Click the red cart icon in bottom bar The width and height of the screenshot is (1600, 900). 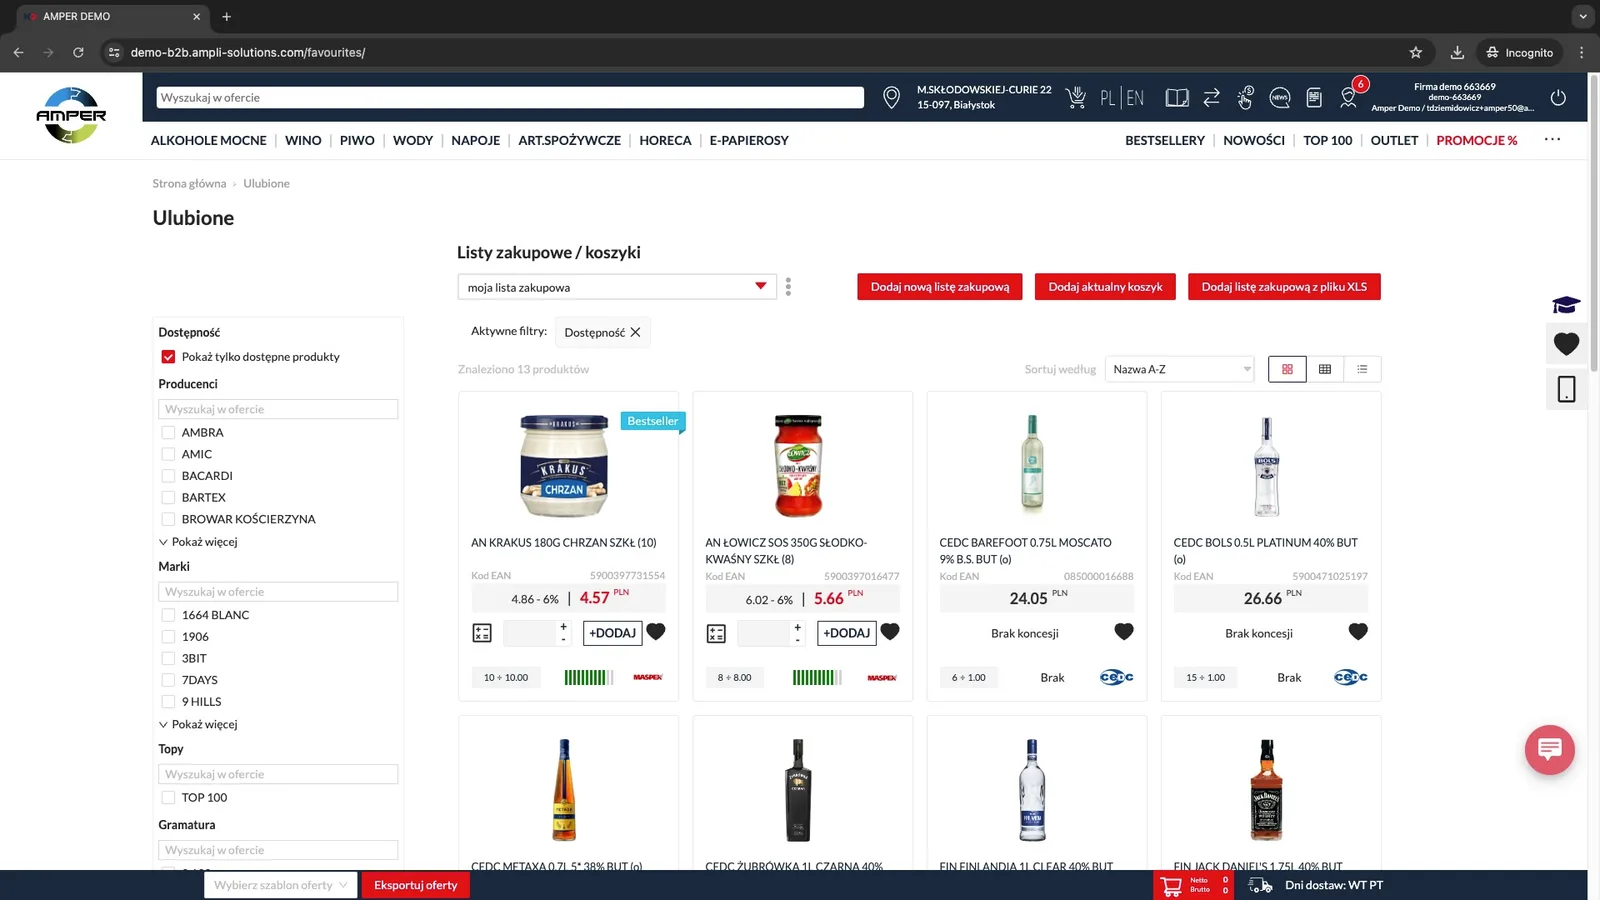coord(1172,886)
